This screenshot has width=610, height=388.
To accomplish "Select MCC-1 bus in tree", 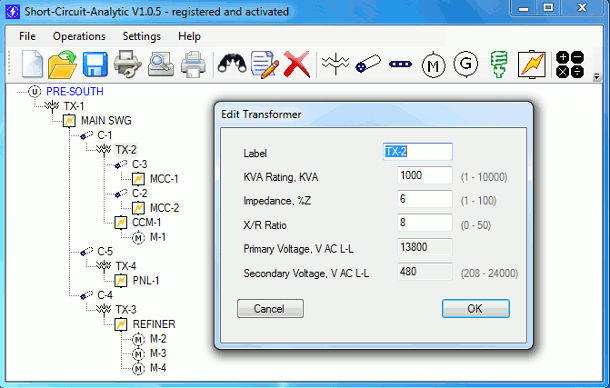I will (x=164, y=179).
